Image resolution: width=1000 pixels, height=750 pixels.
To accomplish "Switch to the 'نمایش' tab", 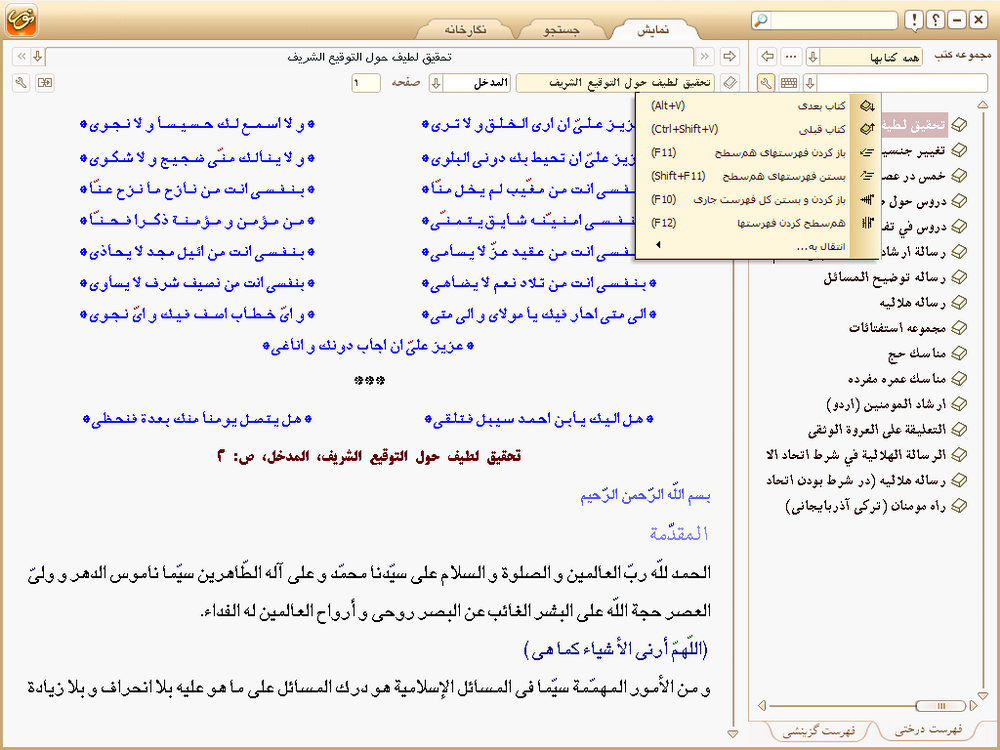I will [653, 29].
